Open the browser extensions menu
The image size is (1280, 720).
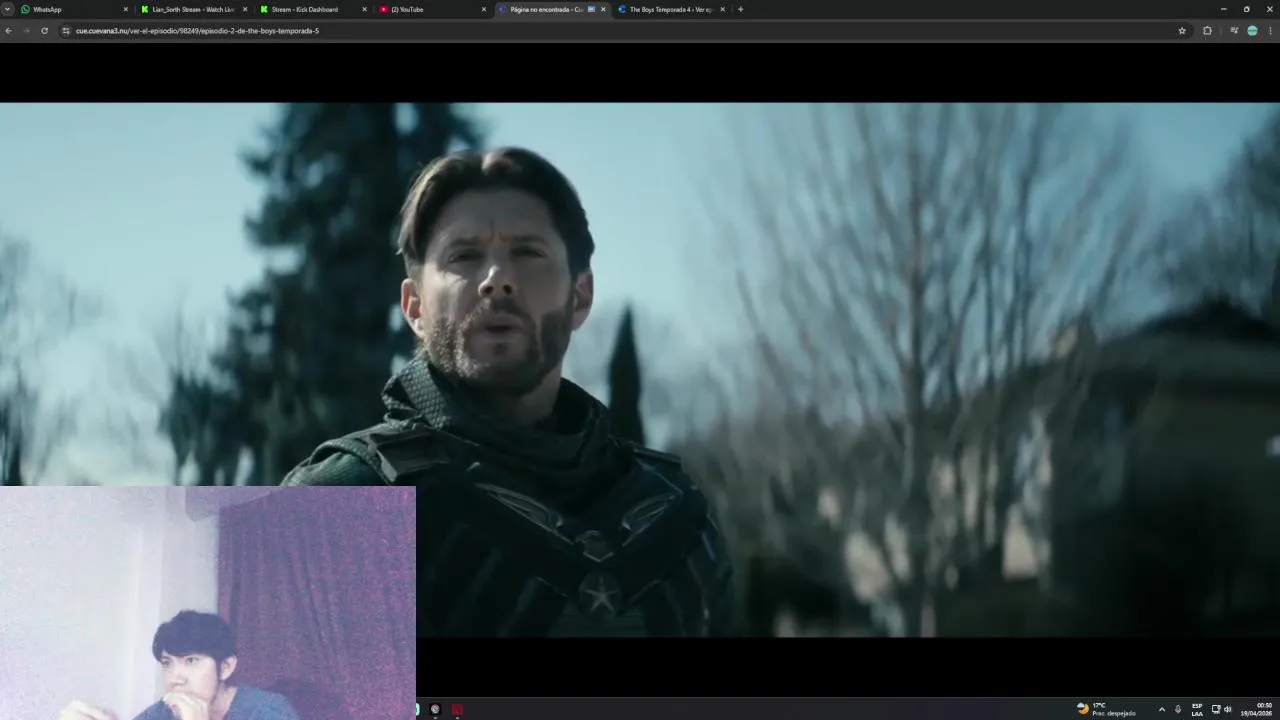pyautogui.click(x=1207, y=31)
